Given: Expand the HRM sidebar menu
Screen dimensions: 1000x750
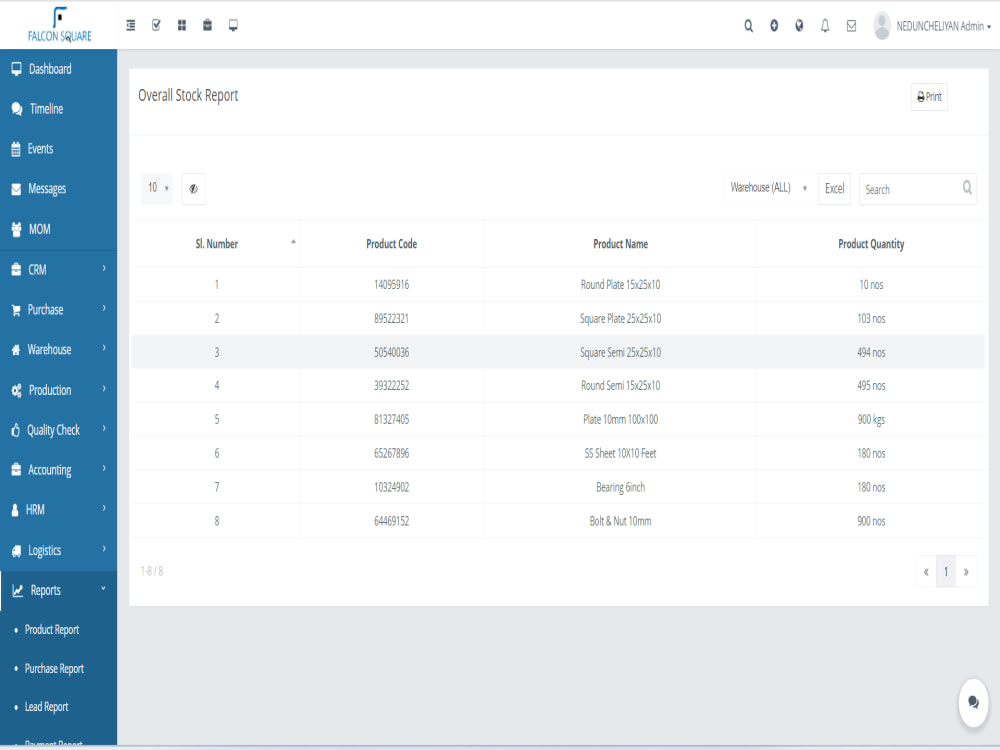Looking at the screenshot, I should point(59,510).
